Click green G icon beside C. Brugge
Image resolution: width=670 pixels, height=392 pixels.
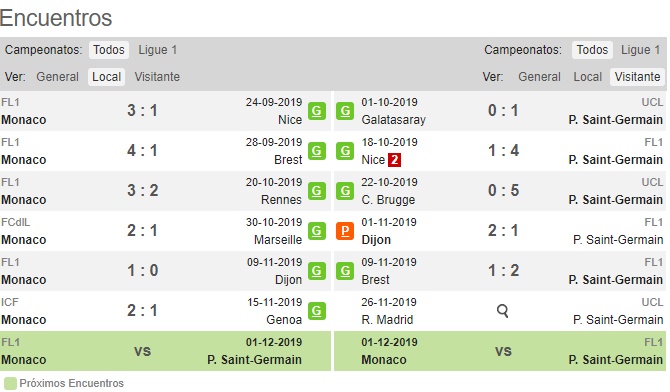click(x=344, y=191)
